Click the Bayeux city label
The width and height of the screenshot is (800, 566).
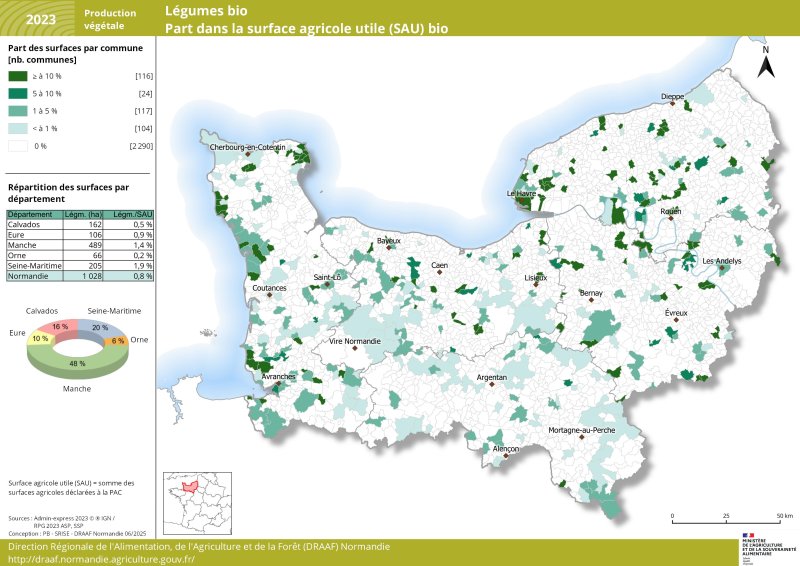[389, 241]
